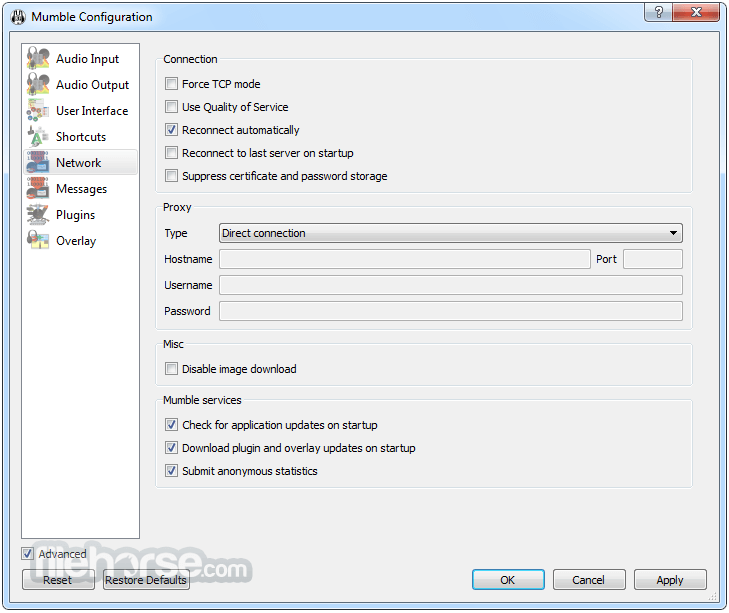Click the proxy Port field

653,259
